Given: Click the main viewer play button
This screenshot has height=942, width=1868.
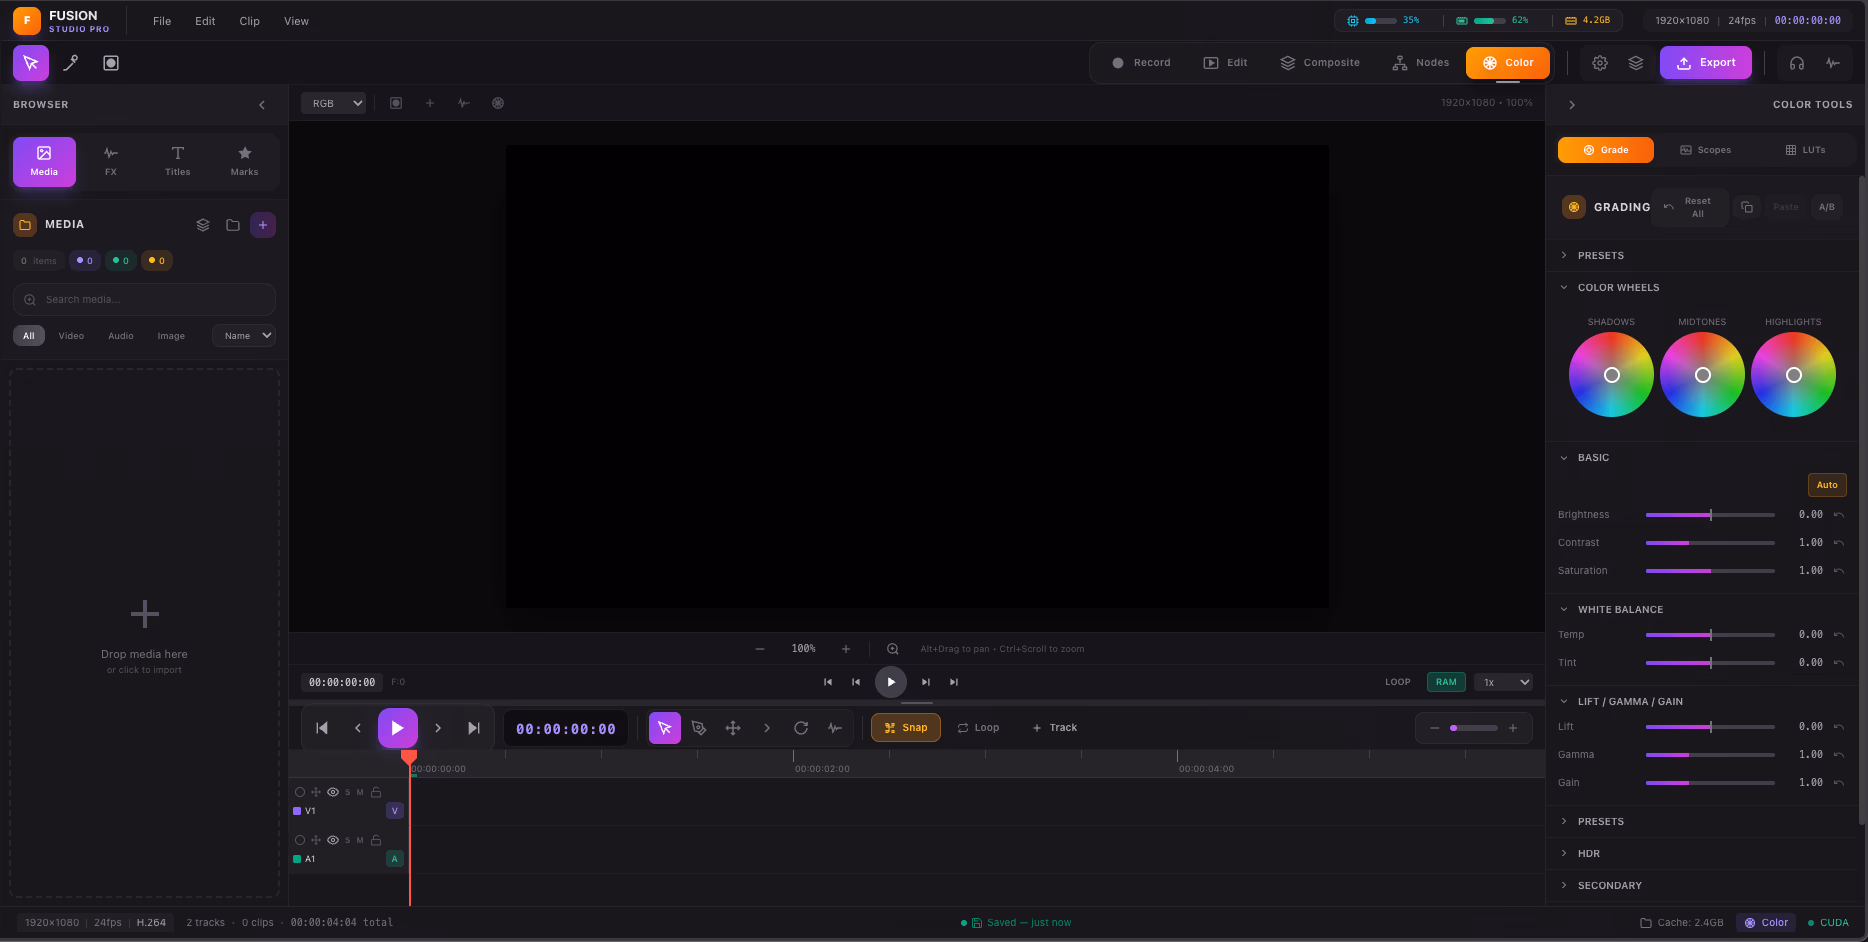Looking at the screenshot, I should (891, 682).
